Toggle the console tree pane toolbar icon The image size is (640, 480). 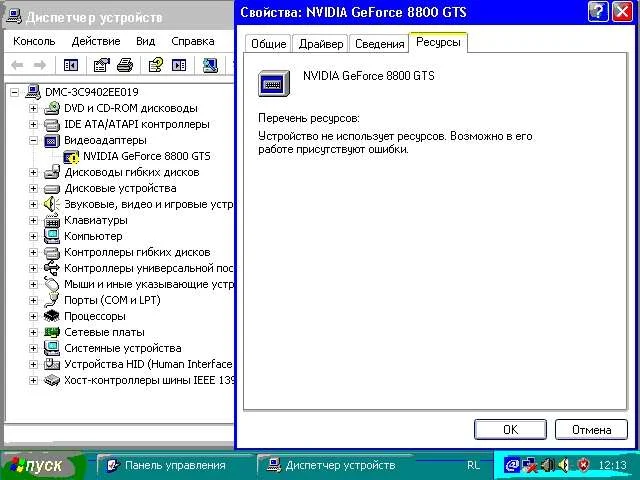coord(71,65)
